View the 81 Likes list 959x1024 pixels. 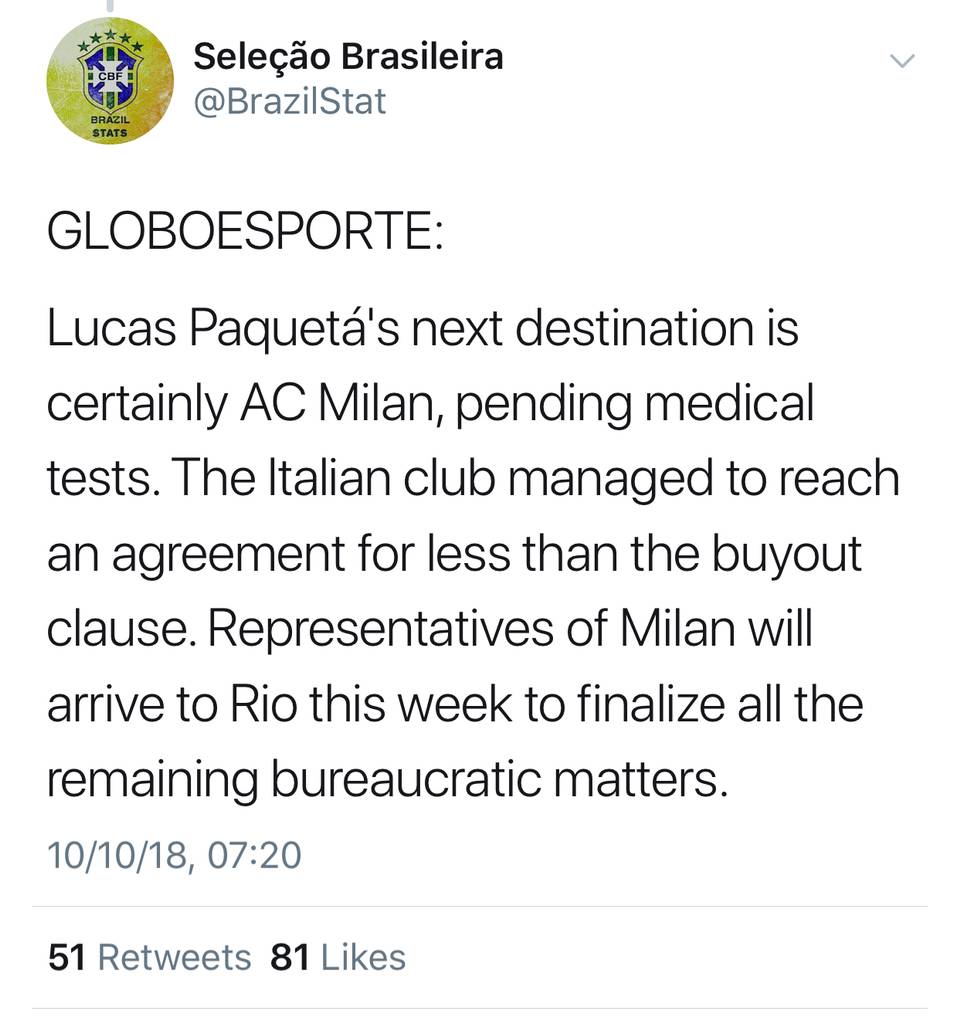(x=338, y=957)
